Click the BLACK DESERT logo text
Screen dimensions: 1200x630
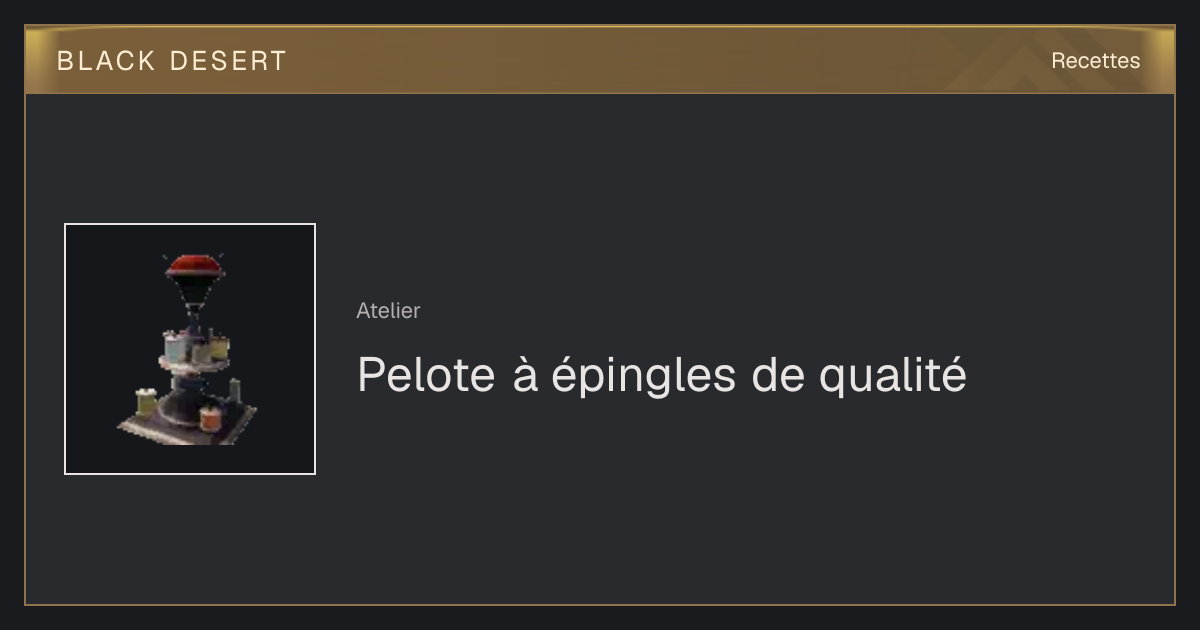click(172, 61)
